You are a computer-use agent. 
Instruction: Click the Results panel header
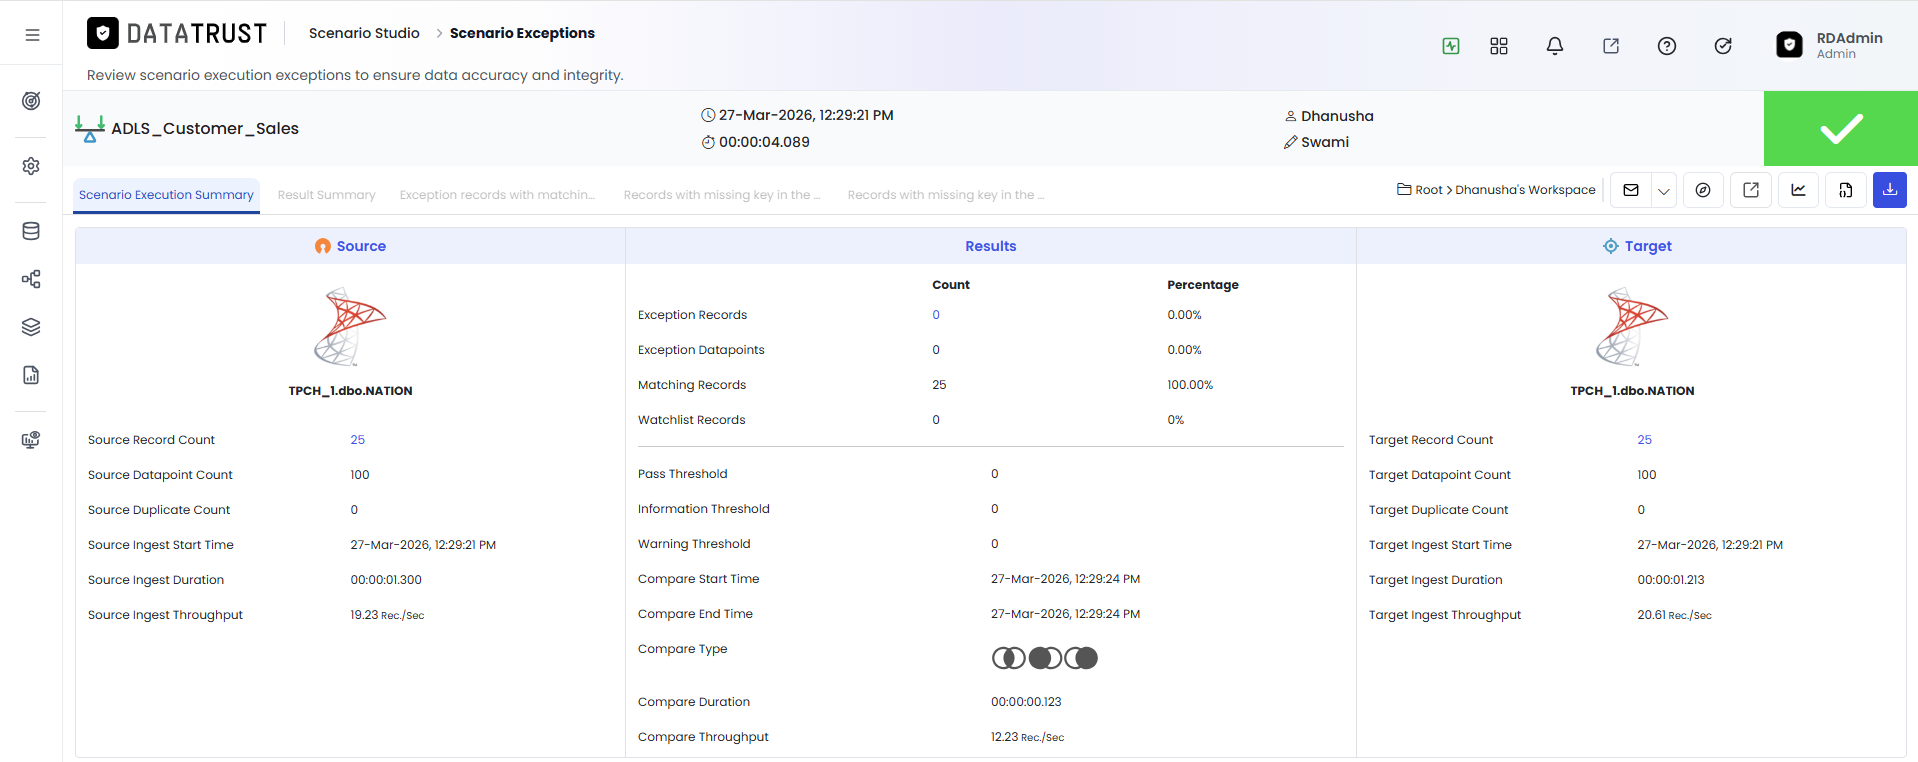991,246
